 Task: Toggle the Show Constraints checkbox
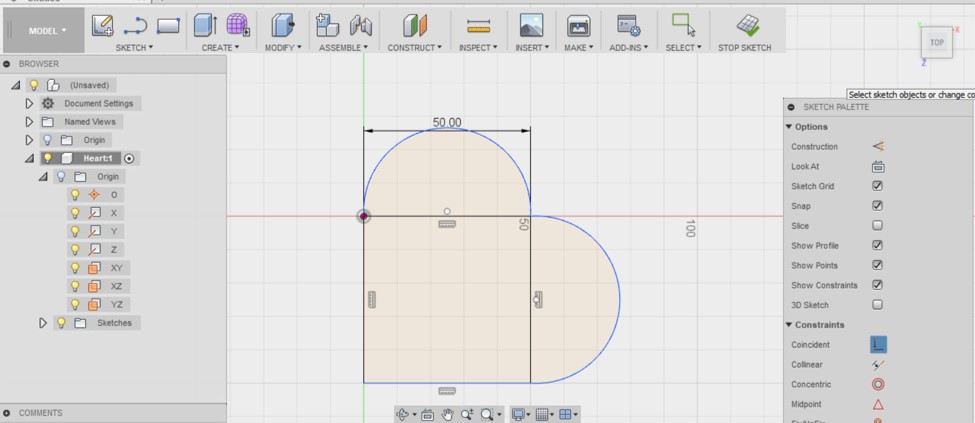pyautogui.click(x=877, y=286)
